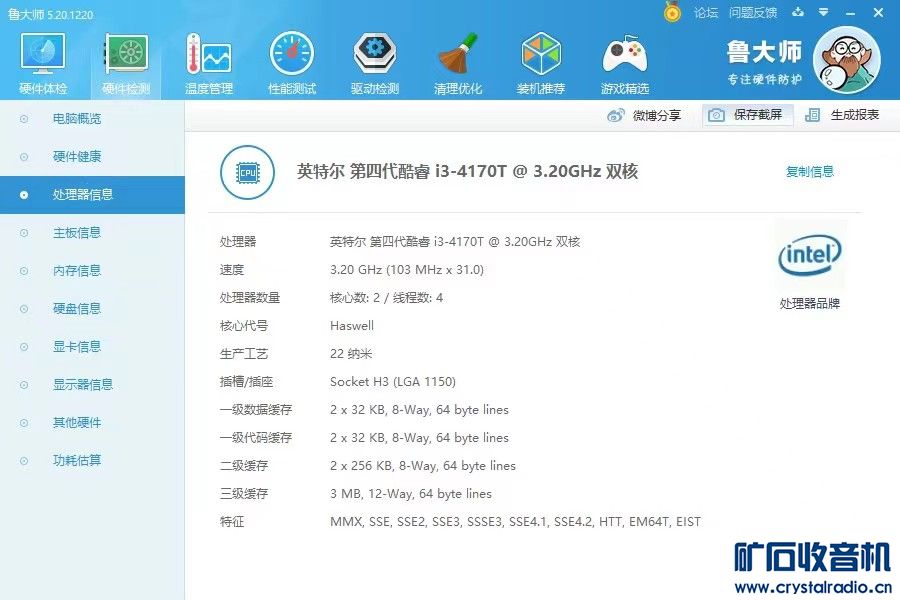Click the 一级代码缓存 cache value
The width and height of the screenshot is (900, 600).
pos(420,438)
